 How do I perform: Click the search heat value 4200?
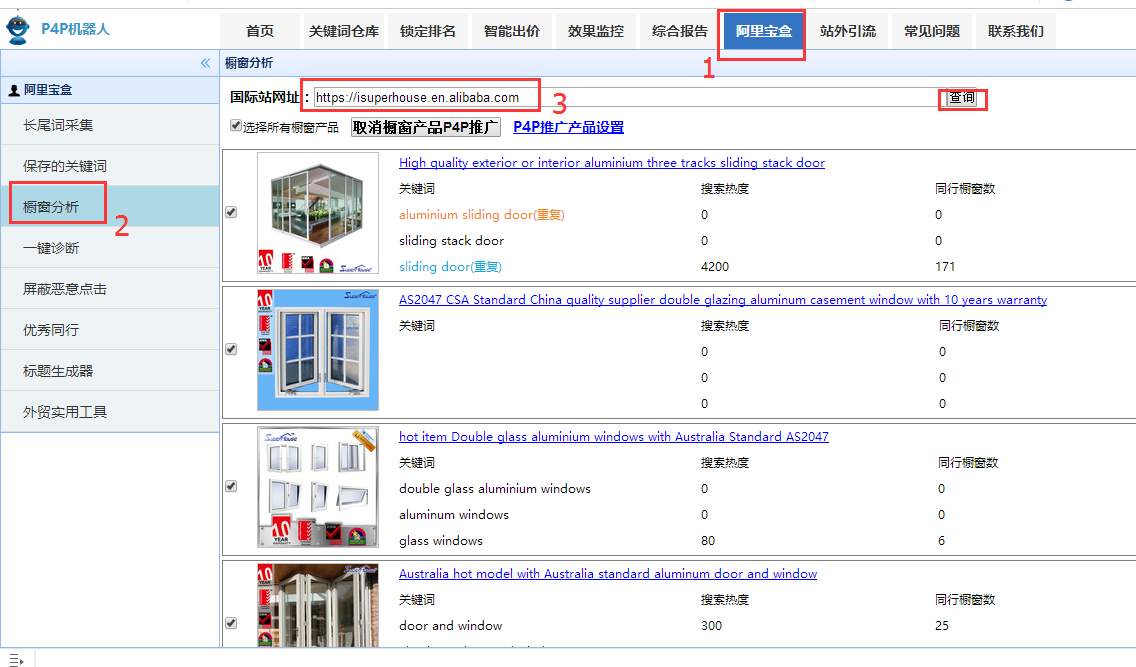tap(715, 267)
